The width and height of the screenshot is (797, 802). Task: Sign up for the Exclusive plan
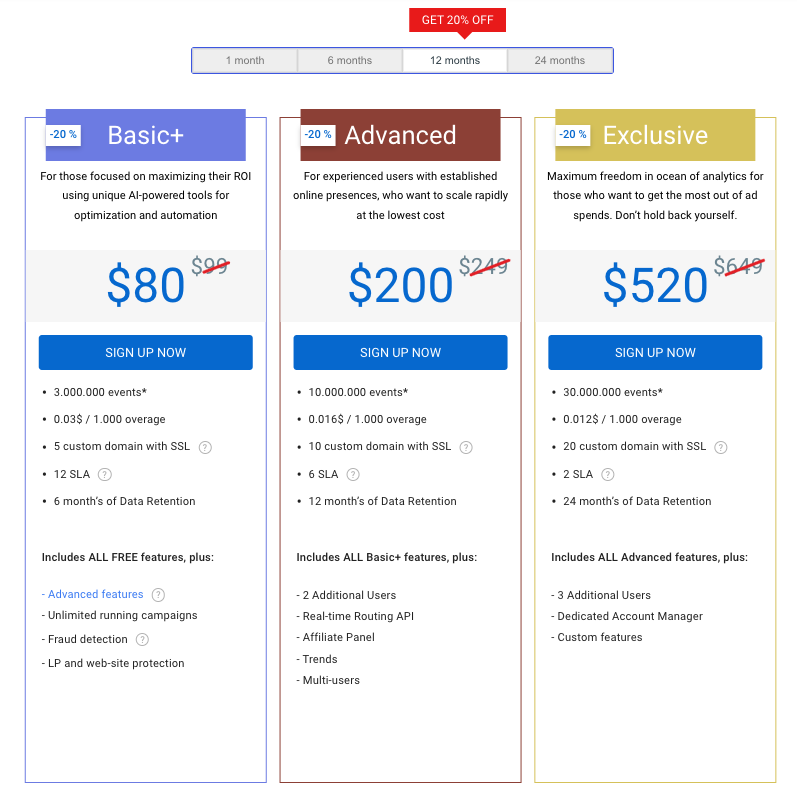655,353
